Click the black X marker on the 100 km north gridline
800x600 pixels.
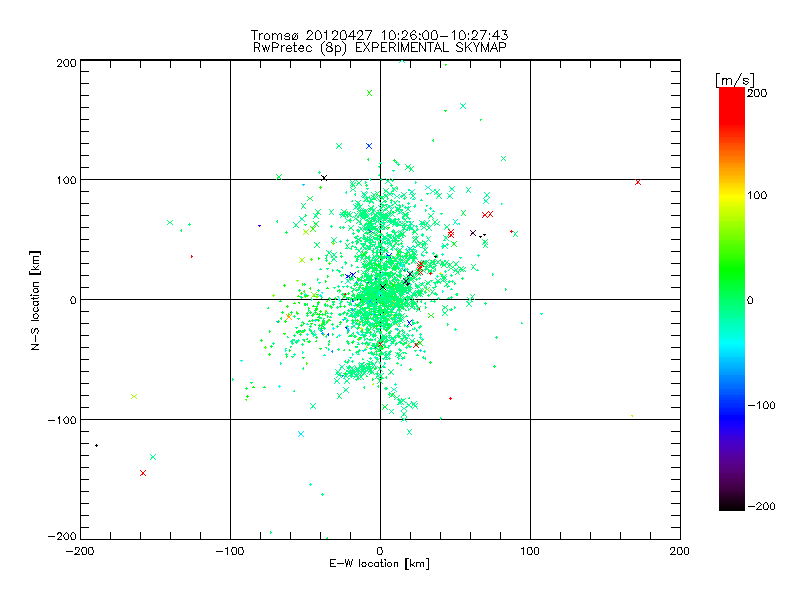(x=323, y=178)
